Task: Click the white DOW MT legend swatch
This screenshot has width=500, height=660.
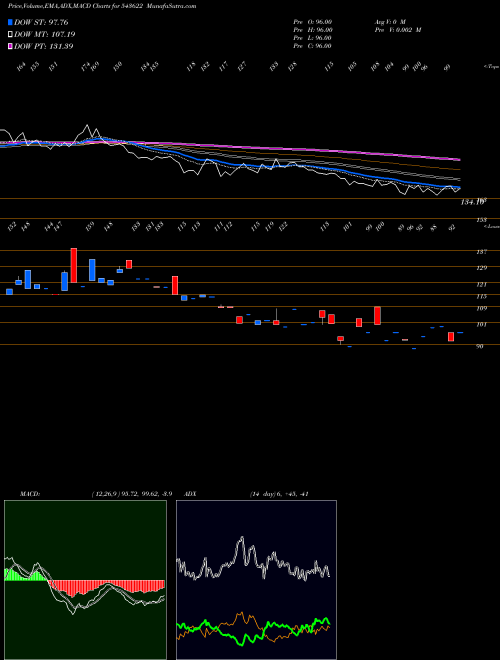Action: click(x=10, y=35)
